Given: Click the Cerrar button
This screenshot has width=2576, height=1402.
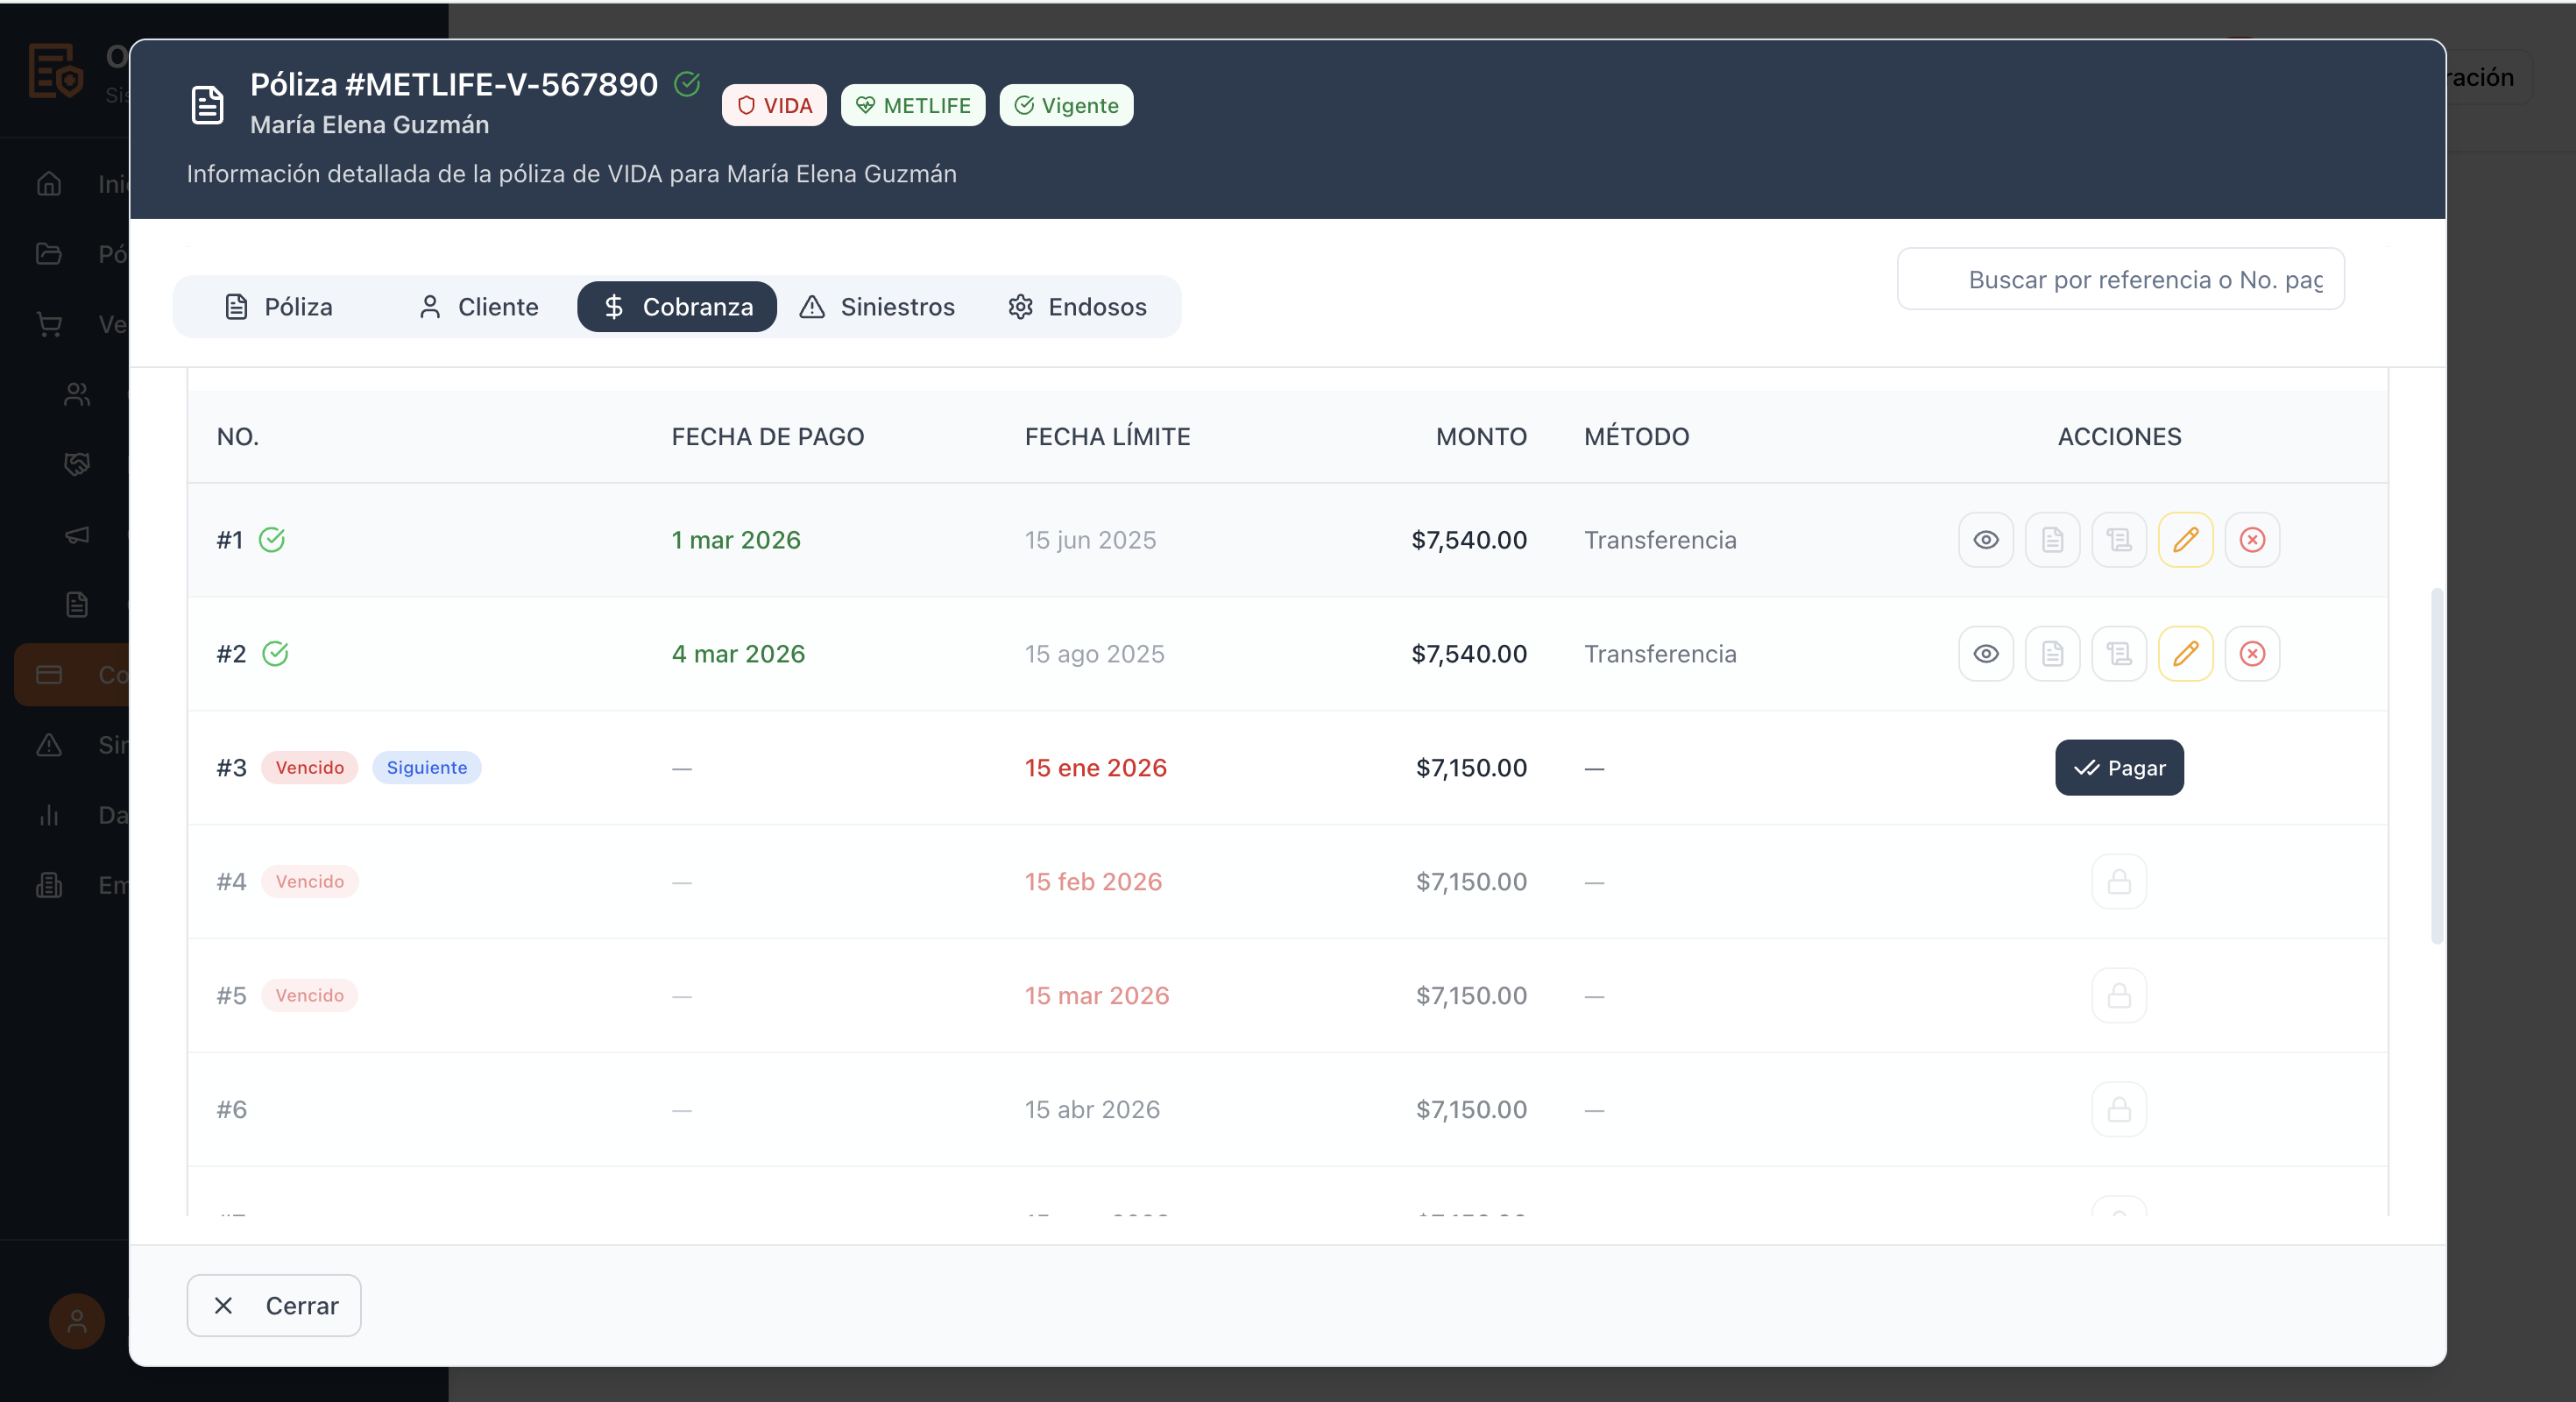Looking at the screenshot, I should pyautogui.click(x=274, y=1305).
